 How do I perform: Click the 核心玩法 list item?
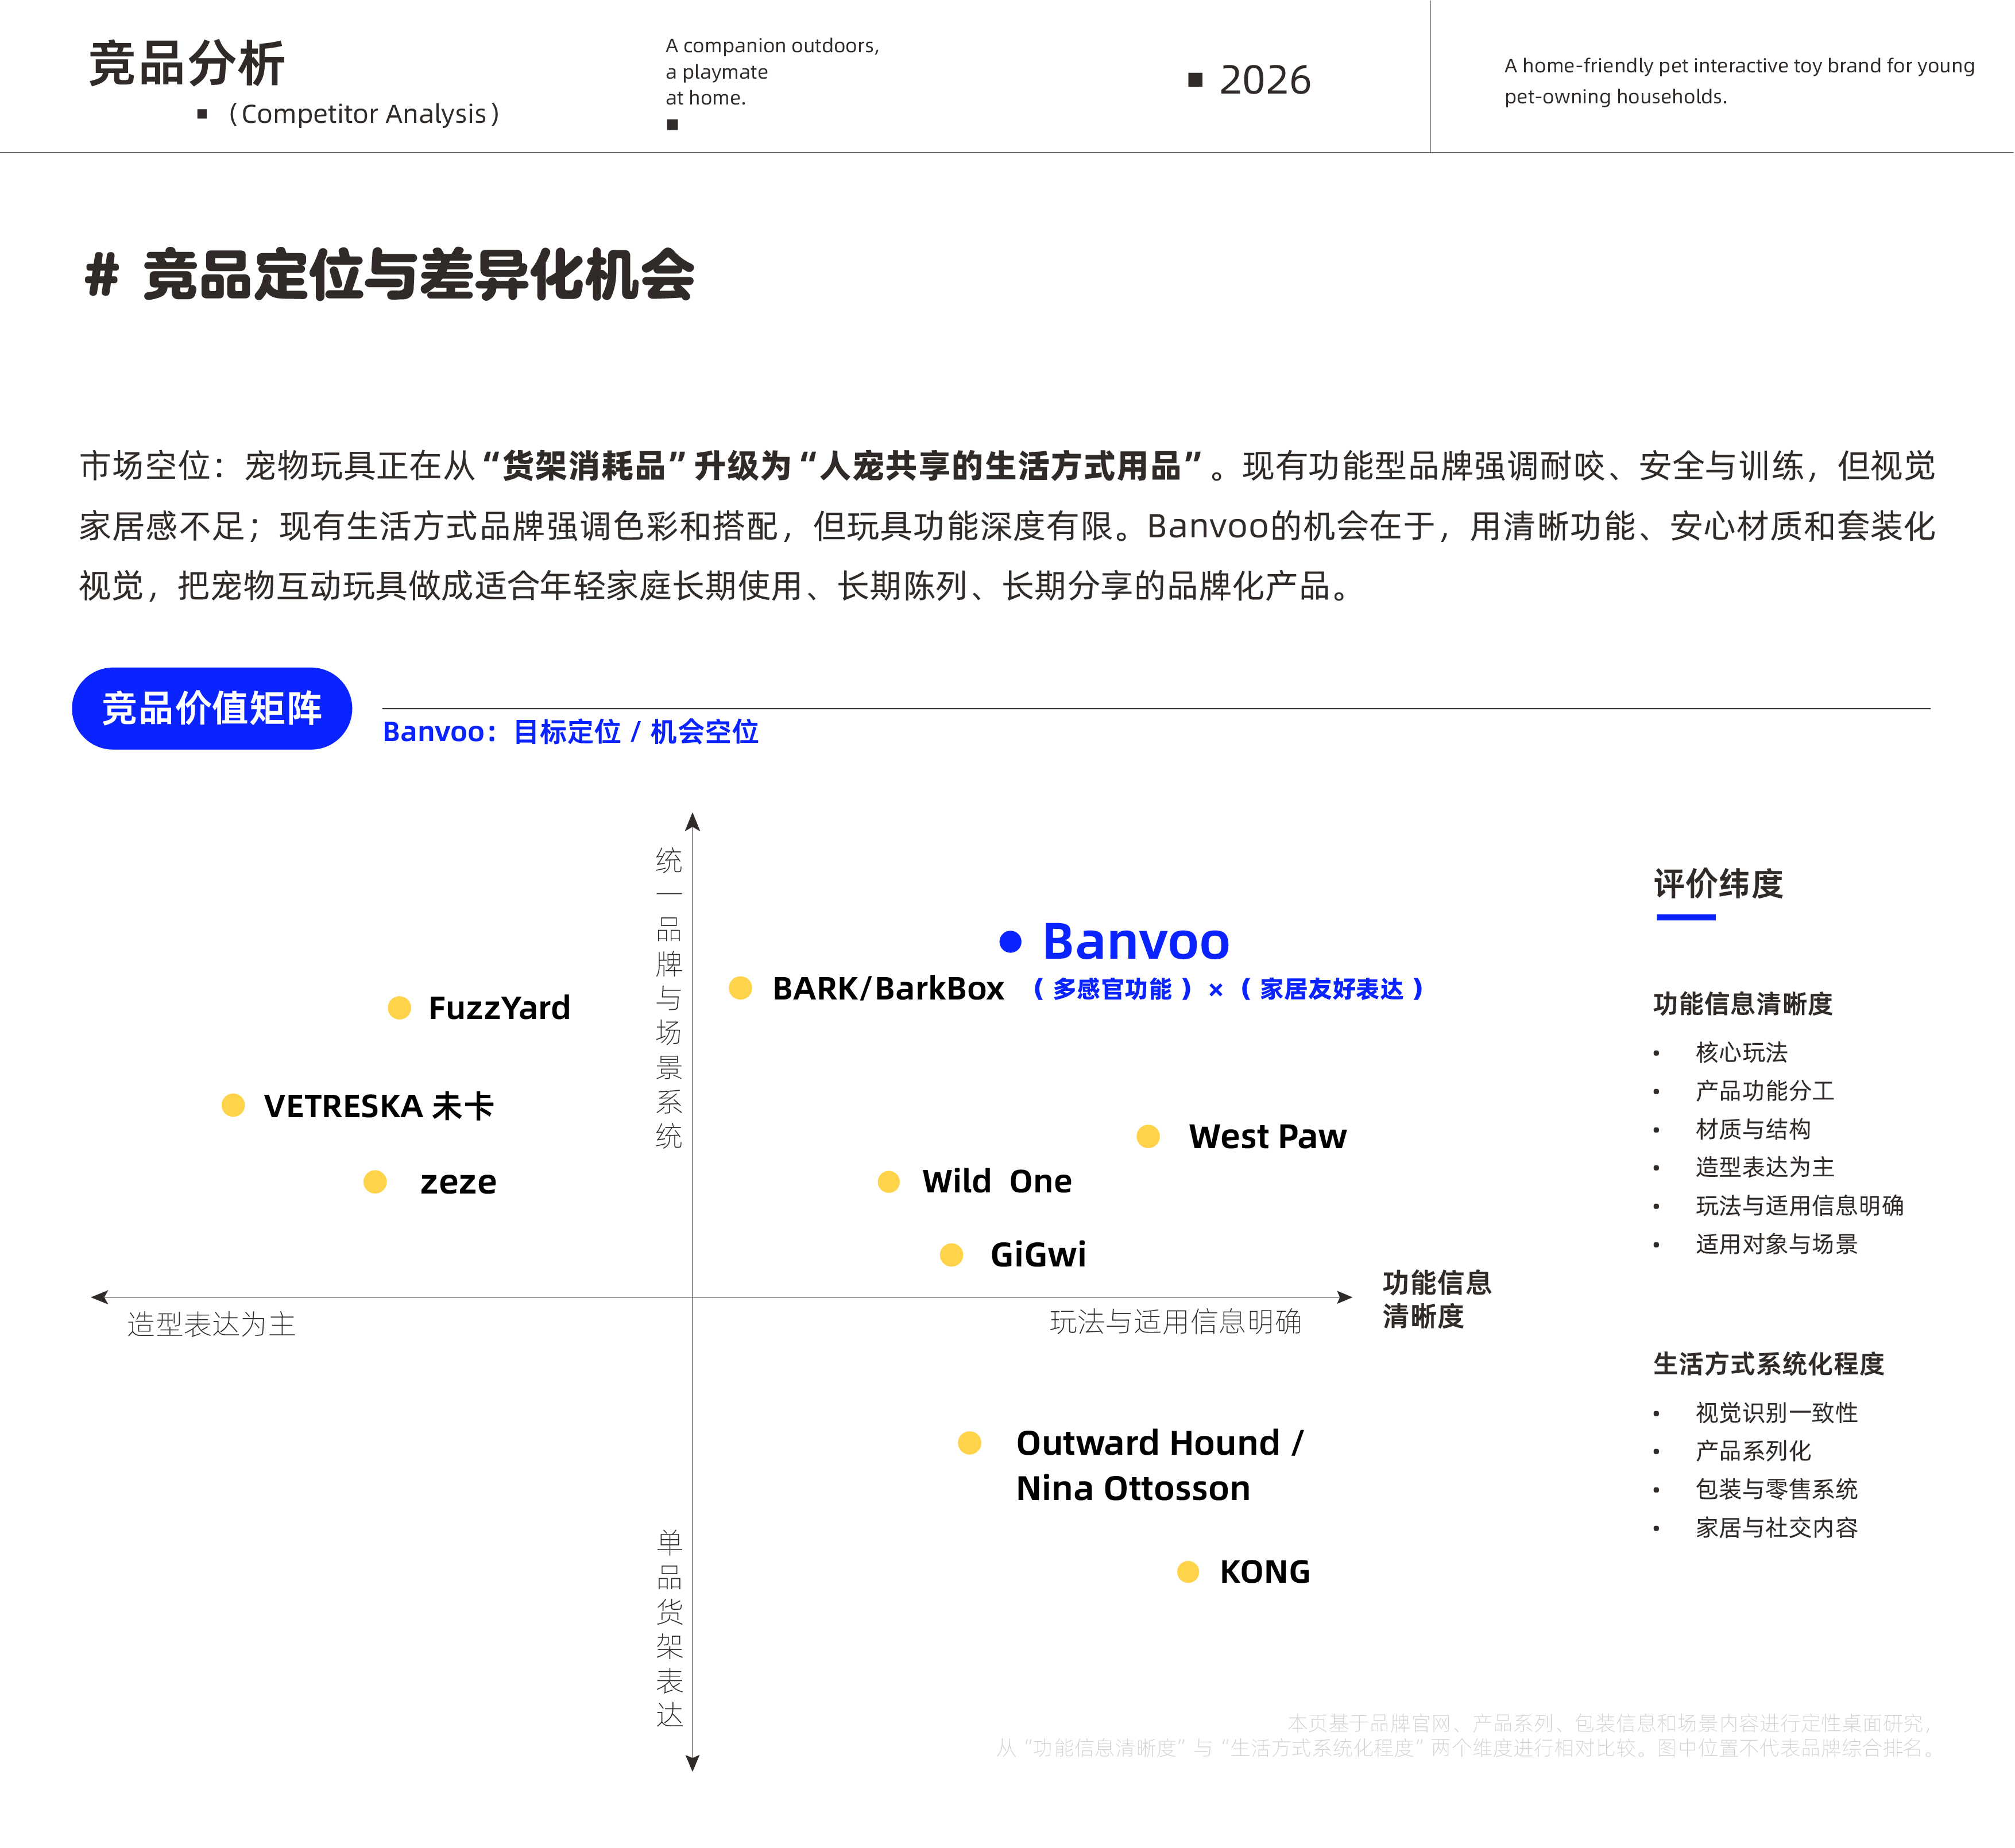click(1741, 1052)
